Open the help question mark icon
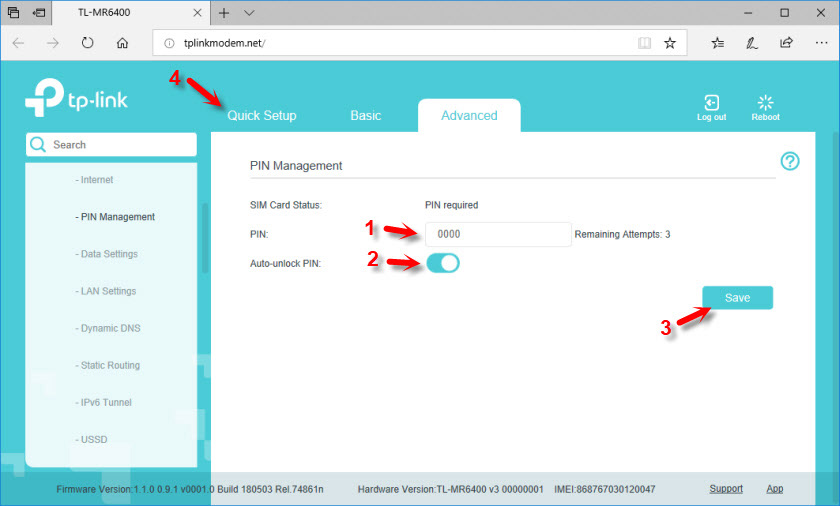This screenshot has width=840, height=506. coord(789,161)
